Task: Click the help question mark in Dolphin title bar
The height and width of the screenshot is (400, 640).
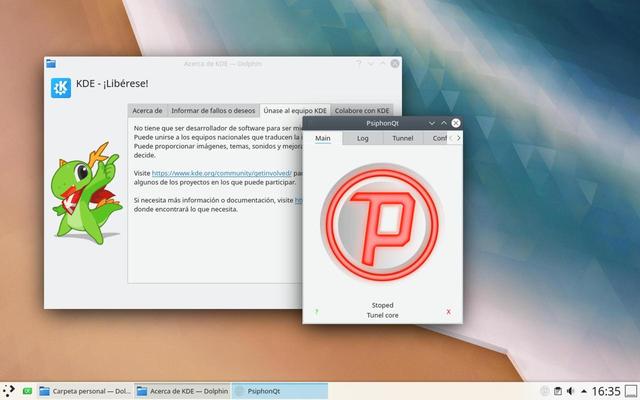Action: coord(358,64)
